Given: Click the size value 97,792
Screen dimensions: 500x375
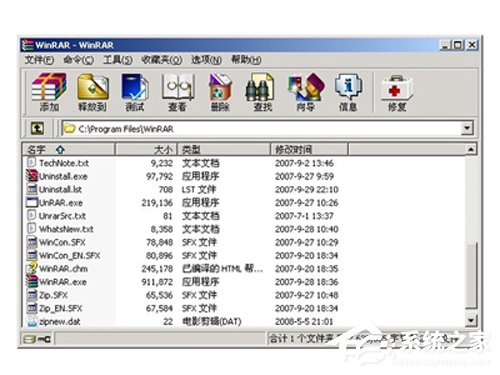Looking at the screenshot, I should coord(159,176).
